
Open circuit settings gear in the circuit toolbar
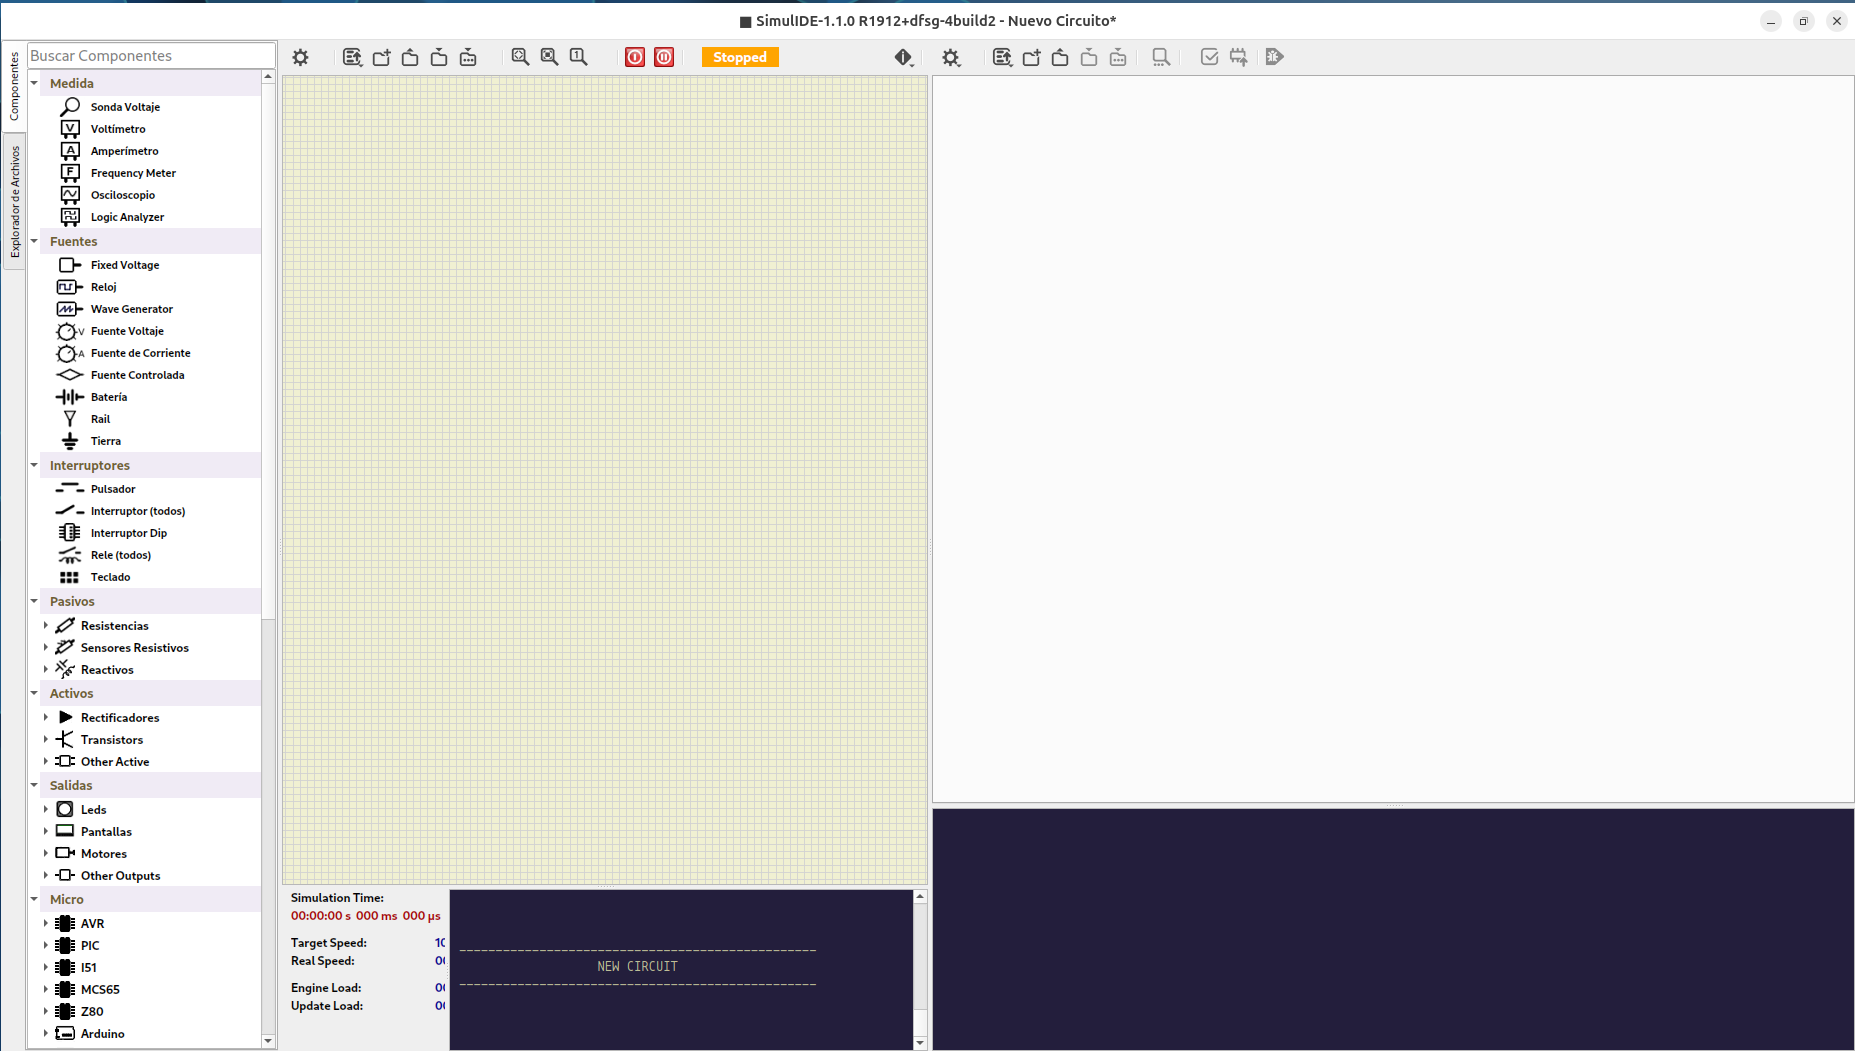300,57
